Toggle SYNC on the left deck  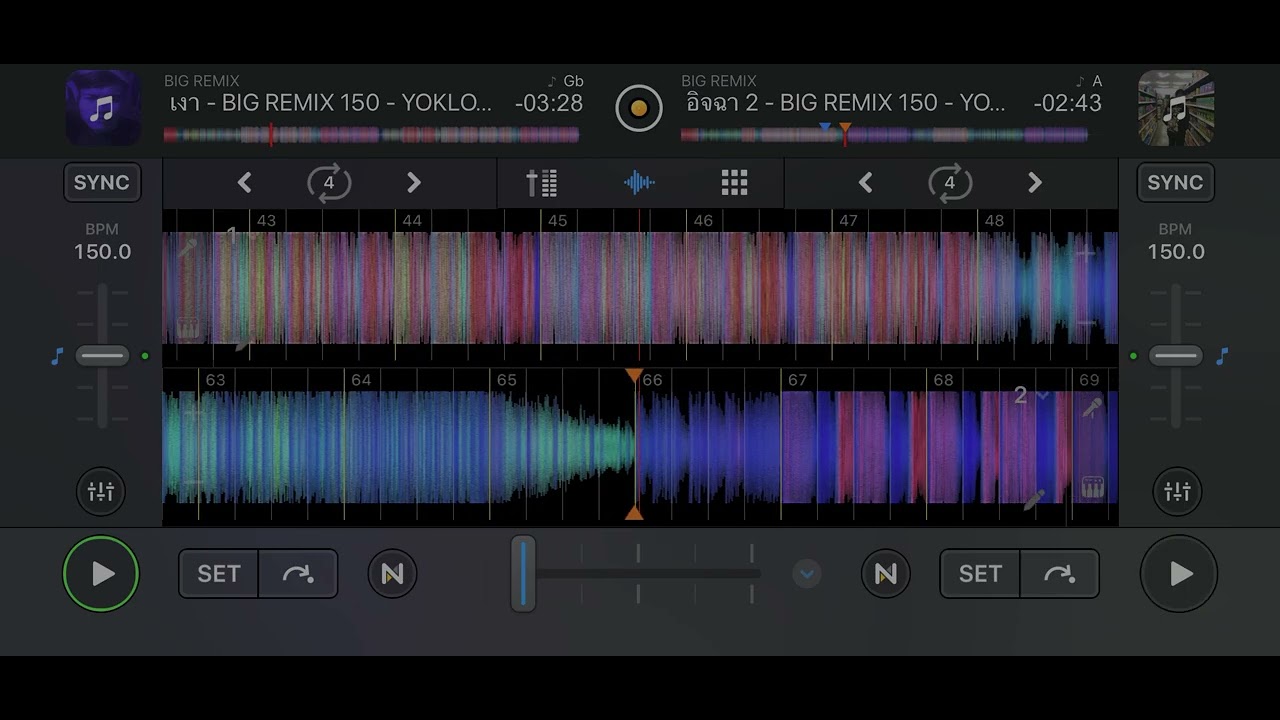pos(101,182)
